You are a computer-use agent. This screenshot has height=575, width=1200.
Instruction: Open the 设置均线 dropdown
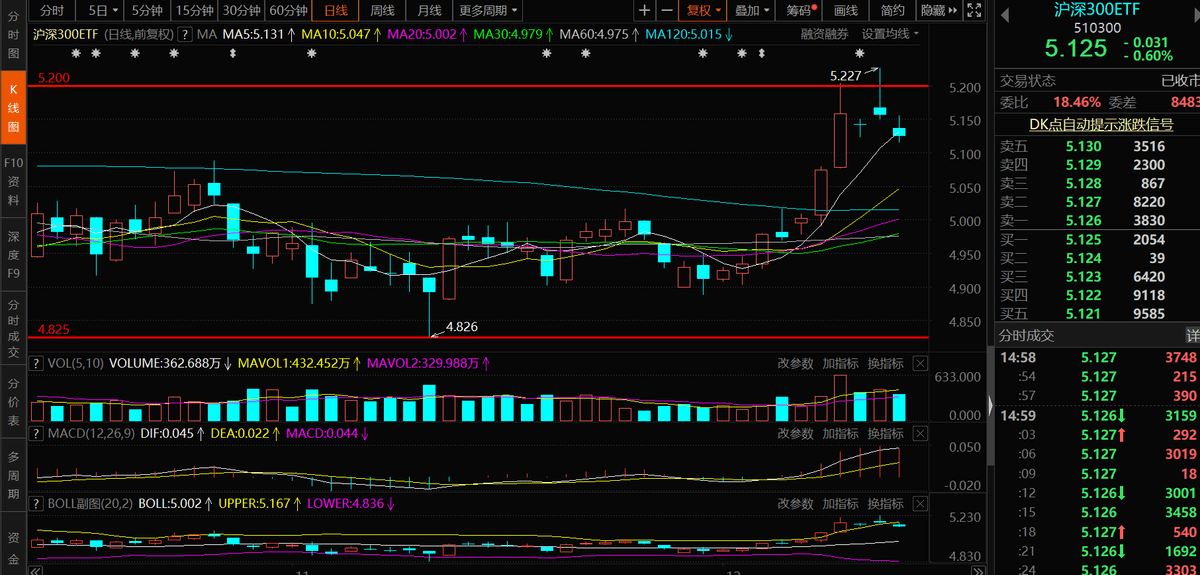(x=891, y=34)
